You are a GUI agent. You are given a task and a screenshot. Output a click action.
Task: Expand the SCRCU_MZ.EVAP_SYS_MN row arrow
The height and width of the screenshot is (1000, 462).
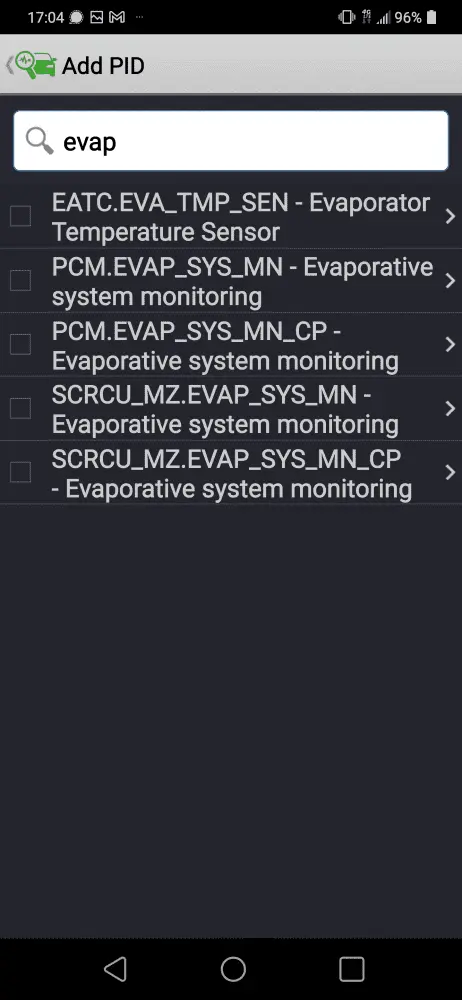[450, 408]
